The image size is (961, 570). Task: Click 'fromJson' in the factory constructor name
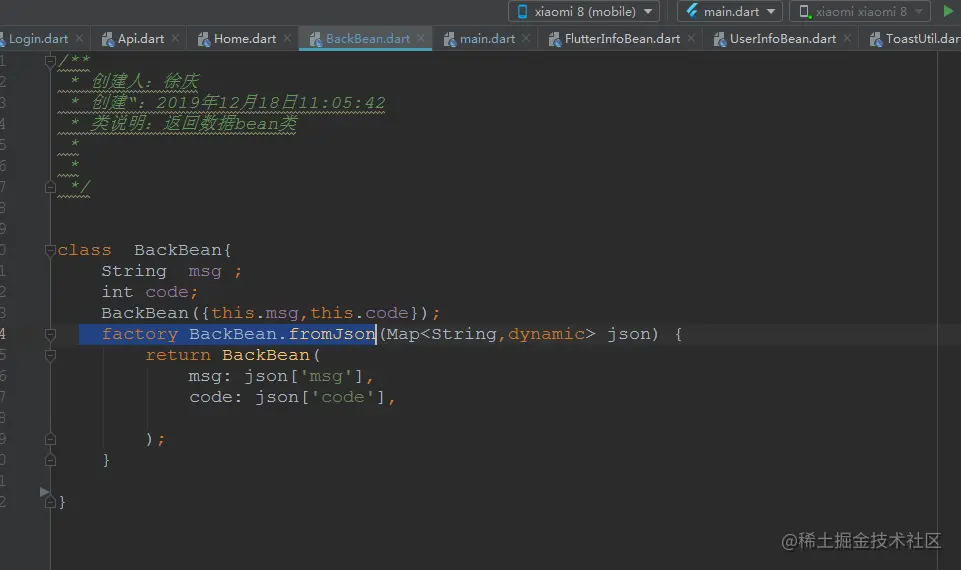[x=332, y=334]
